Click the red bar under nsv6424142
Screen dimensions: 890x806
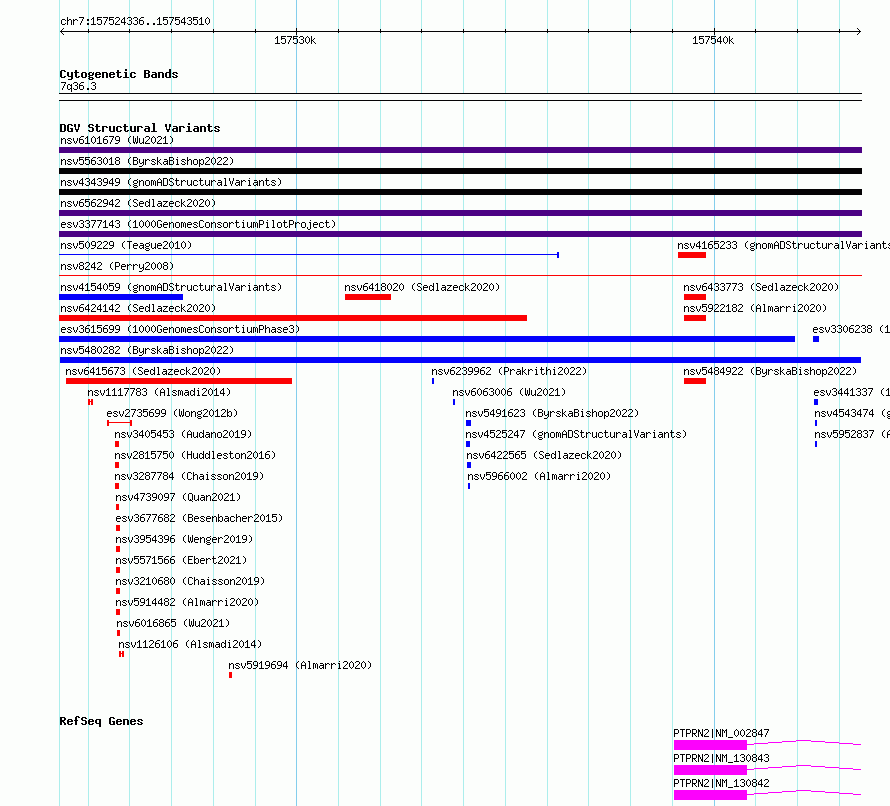pyautogui.click(x=293, y=318)
